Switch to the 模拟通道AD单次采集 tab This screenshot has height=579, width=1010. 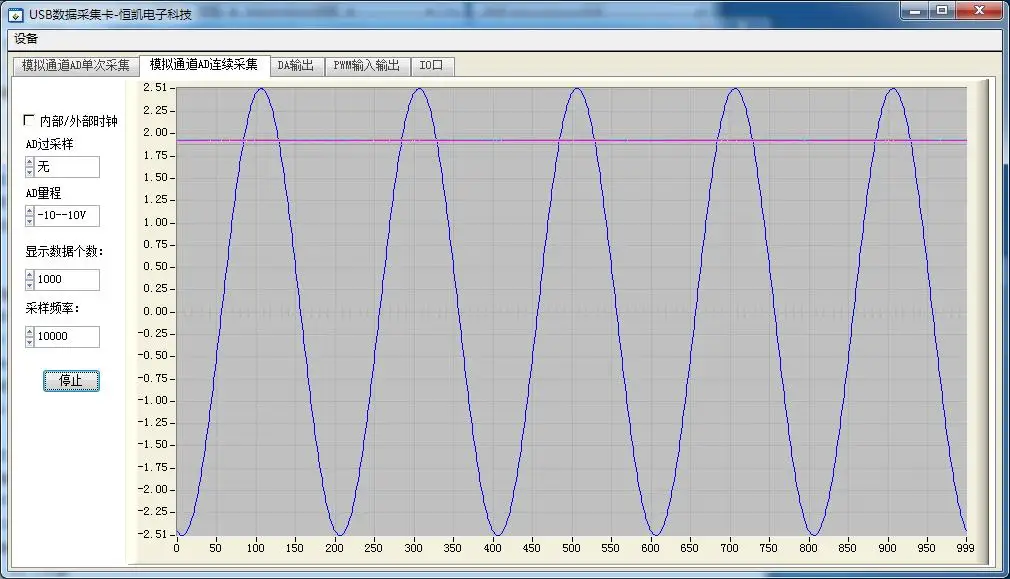pyautogui.click(x=75, y=66)
